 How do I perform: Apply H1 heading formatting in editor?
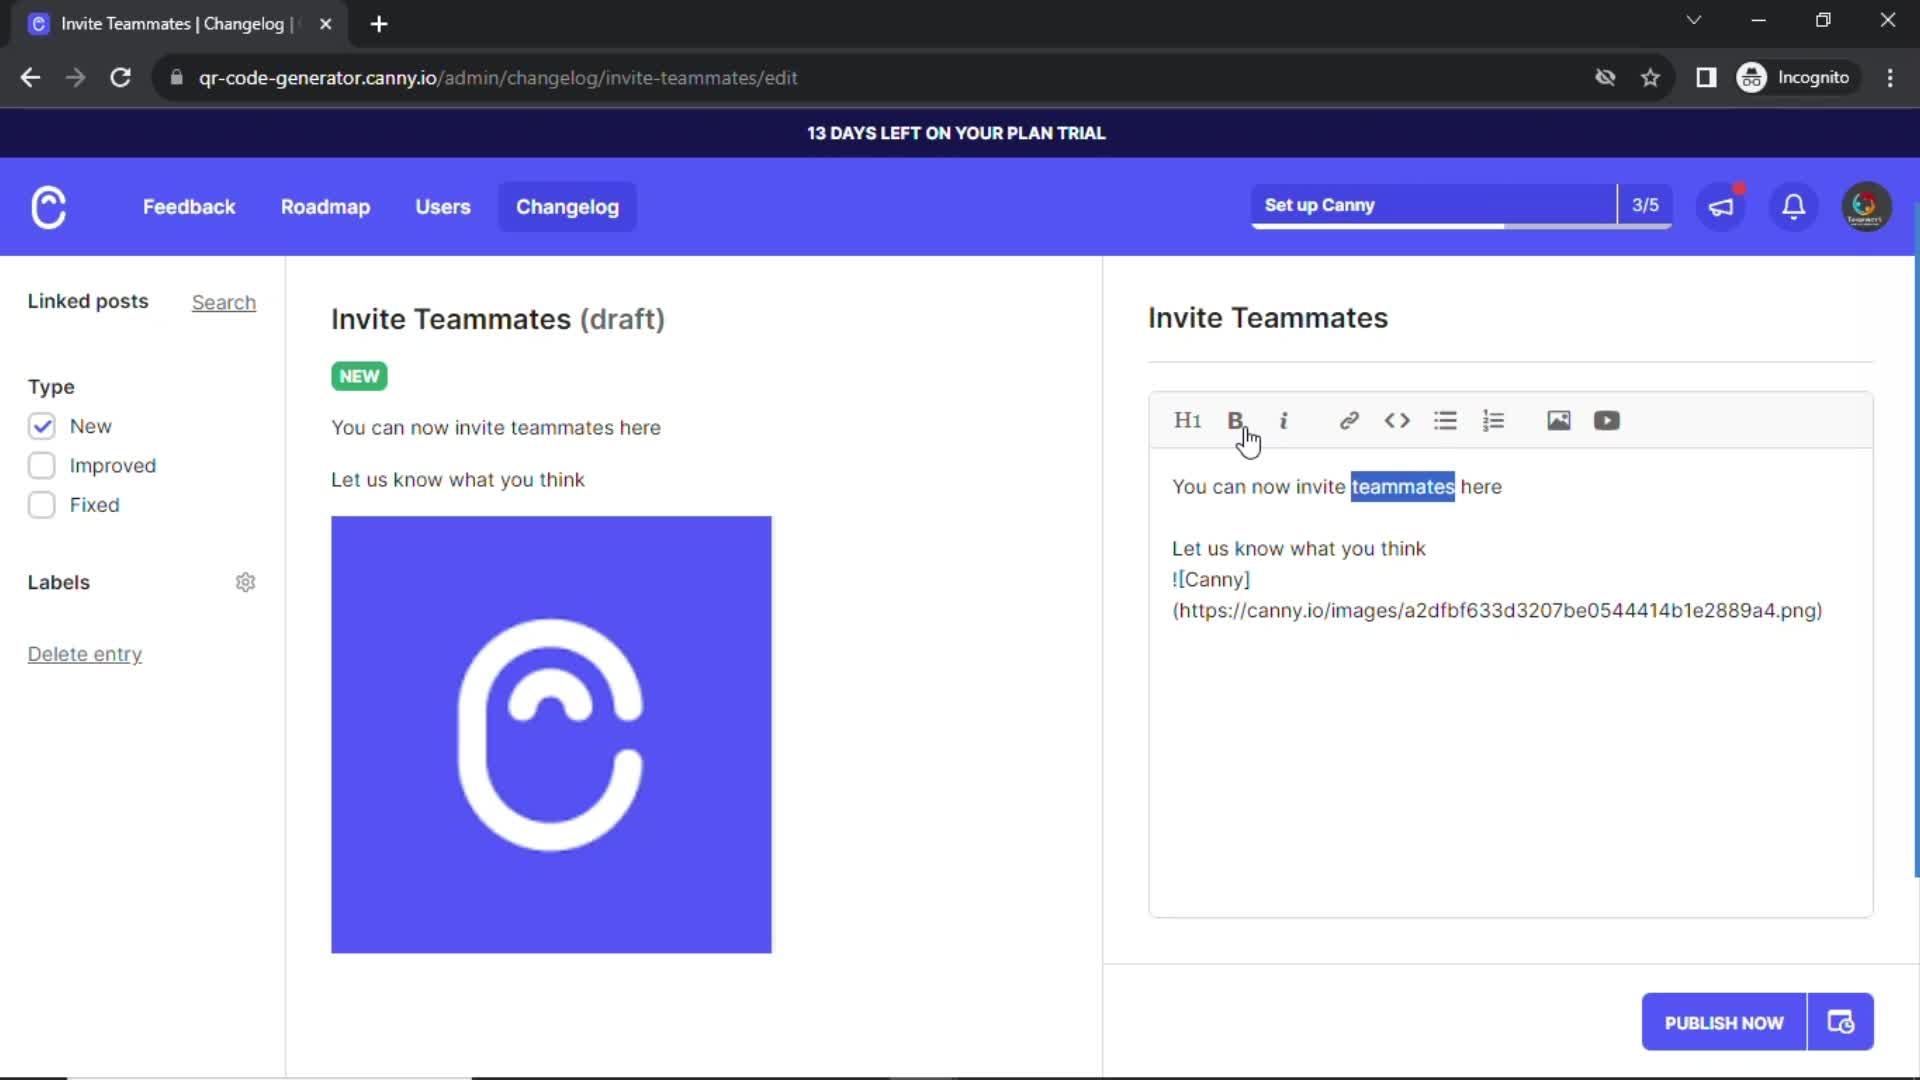click(1187, 420)
